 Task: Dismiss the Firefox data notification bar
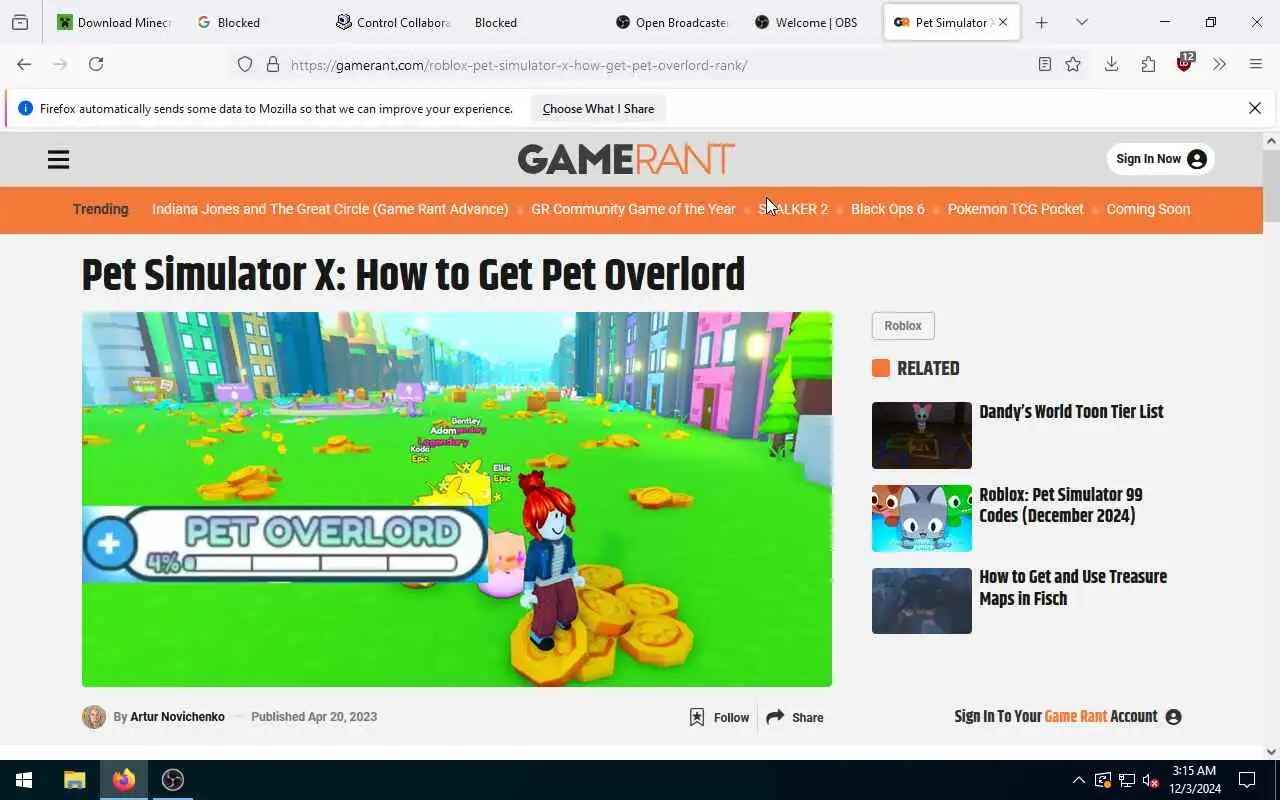pyautogui.click(x=1255, y=108)
